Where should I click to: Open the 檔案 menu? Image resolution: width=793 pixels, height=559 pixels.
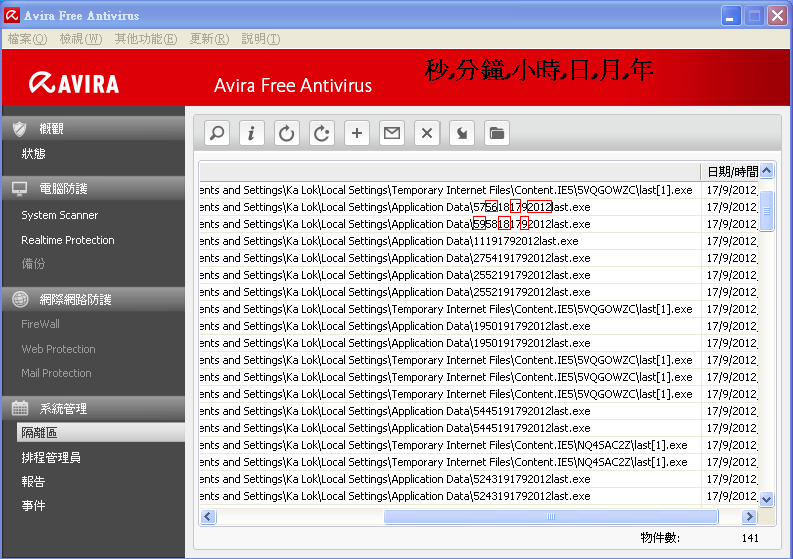(27, 39)
